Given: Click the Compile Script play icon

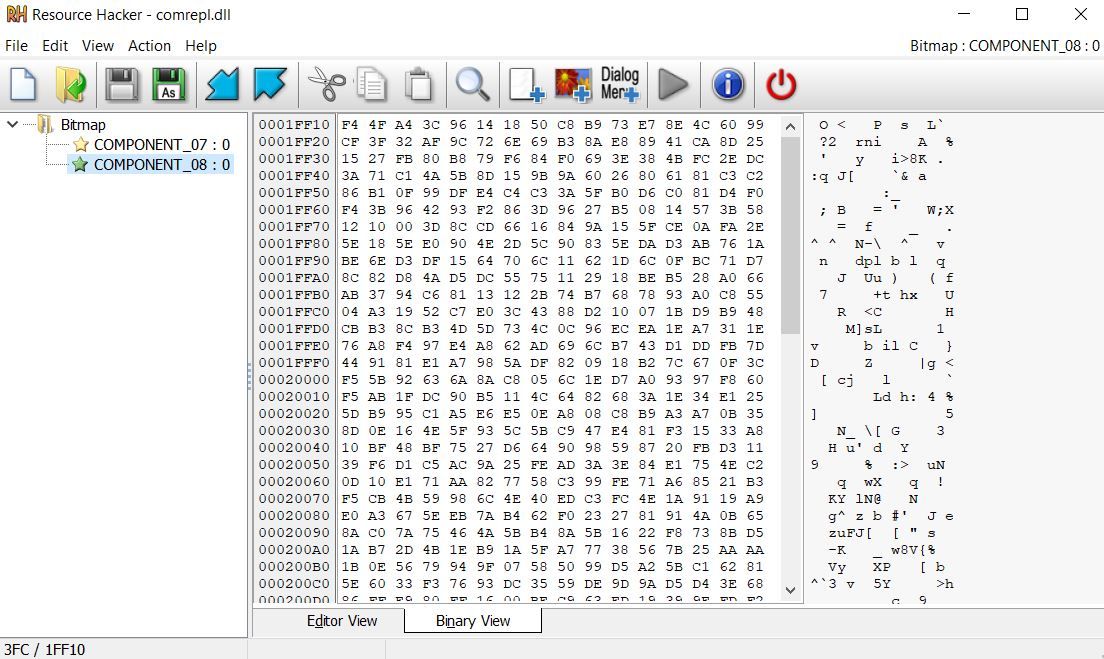Looking at the screenshot, I should (674, 85).
